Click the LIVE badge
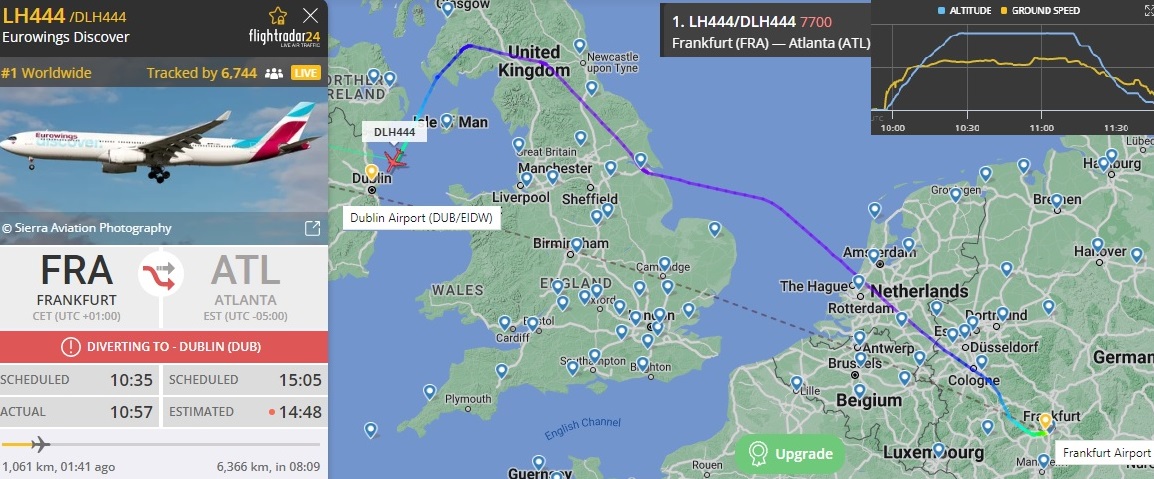Image resolution: width=1154 pixels, height=479 pixels. 305,73
